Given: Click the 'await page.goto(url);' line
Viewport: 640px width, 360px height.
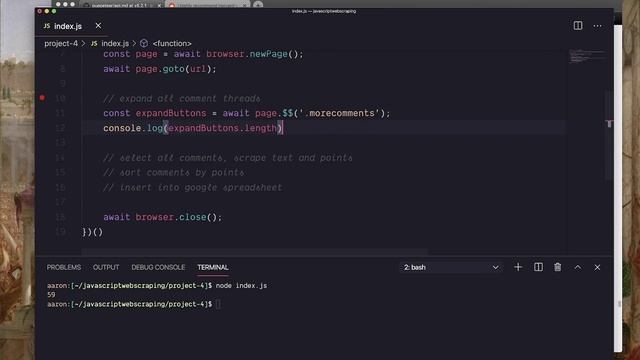Looking at the screenshot, I should pos(160,69).
